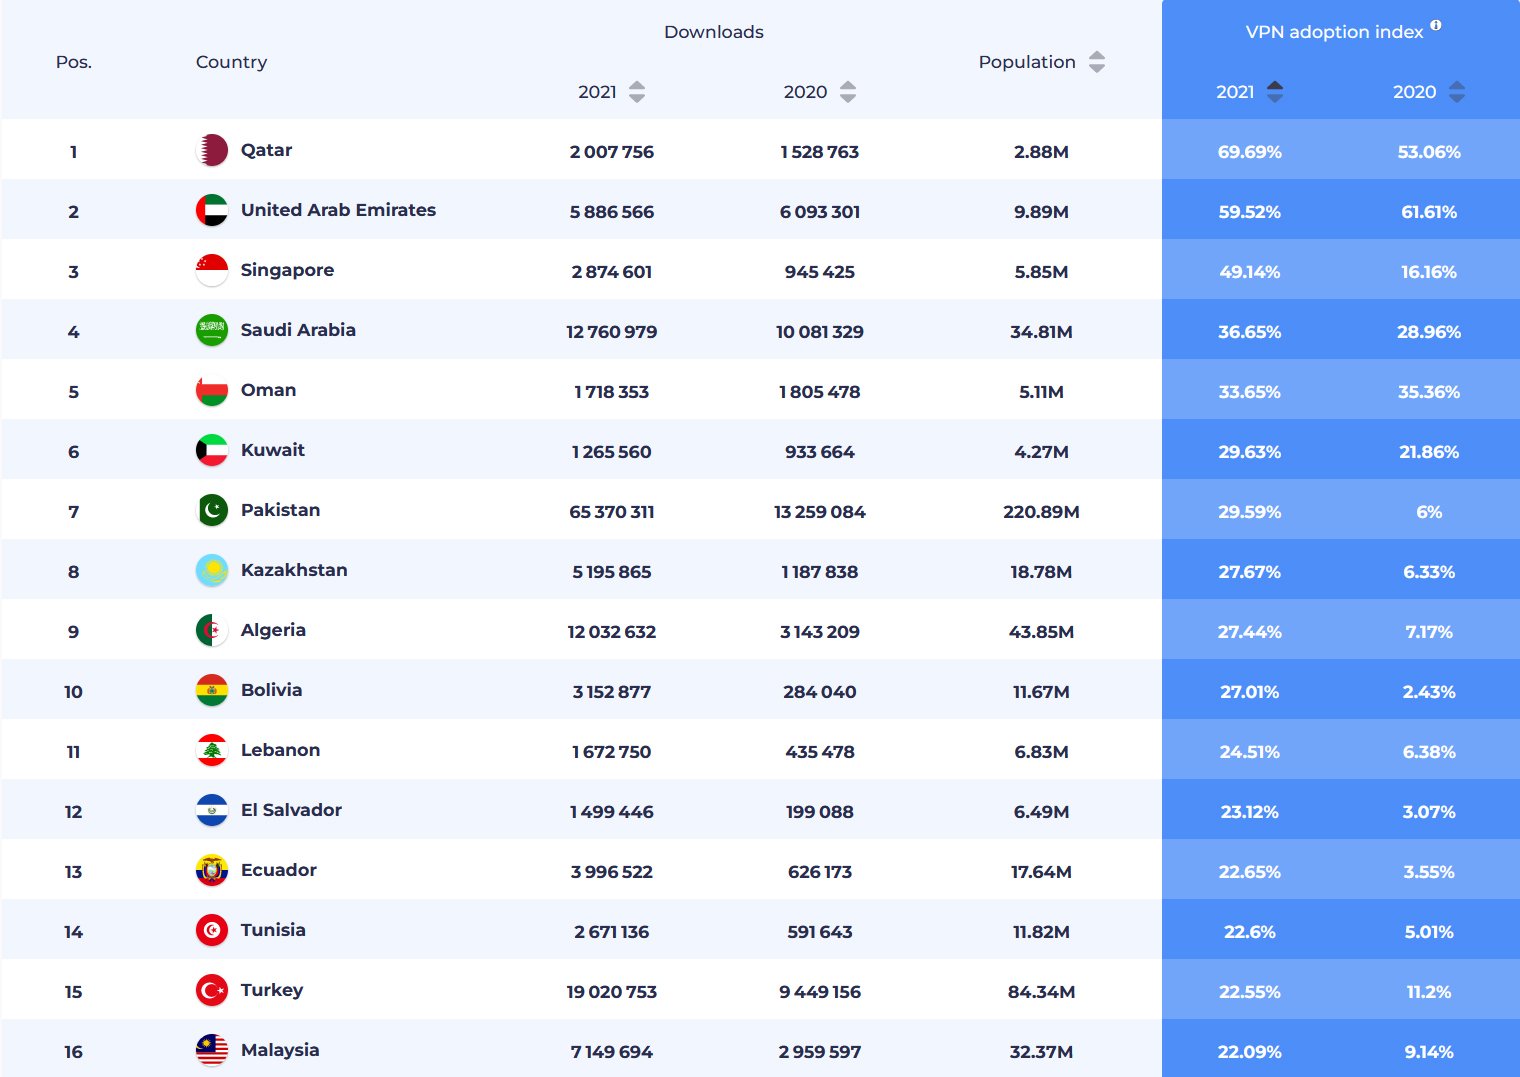Screen dimensions: 1520x1077
Task: Sort by 2021 VPN adoption index
Action: 1274,92
